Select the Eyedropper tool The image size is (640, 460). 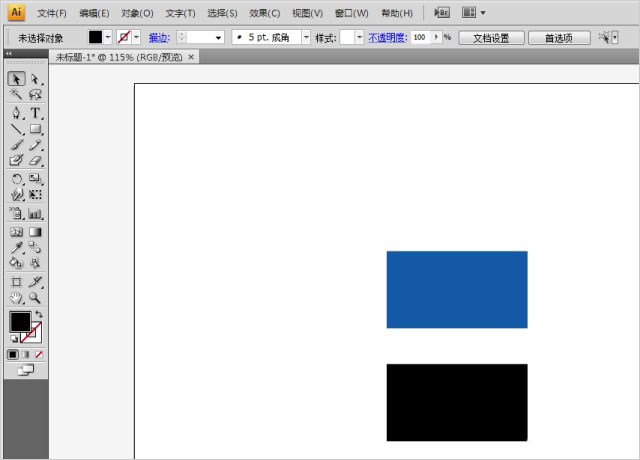pos(16,247)
